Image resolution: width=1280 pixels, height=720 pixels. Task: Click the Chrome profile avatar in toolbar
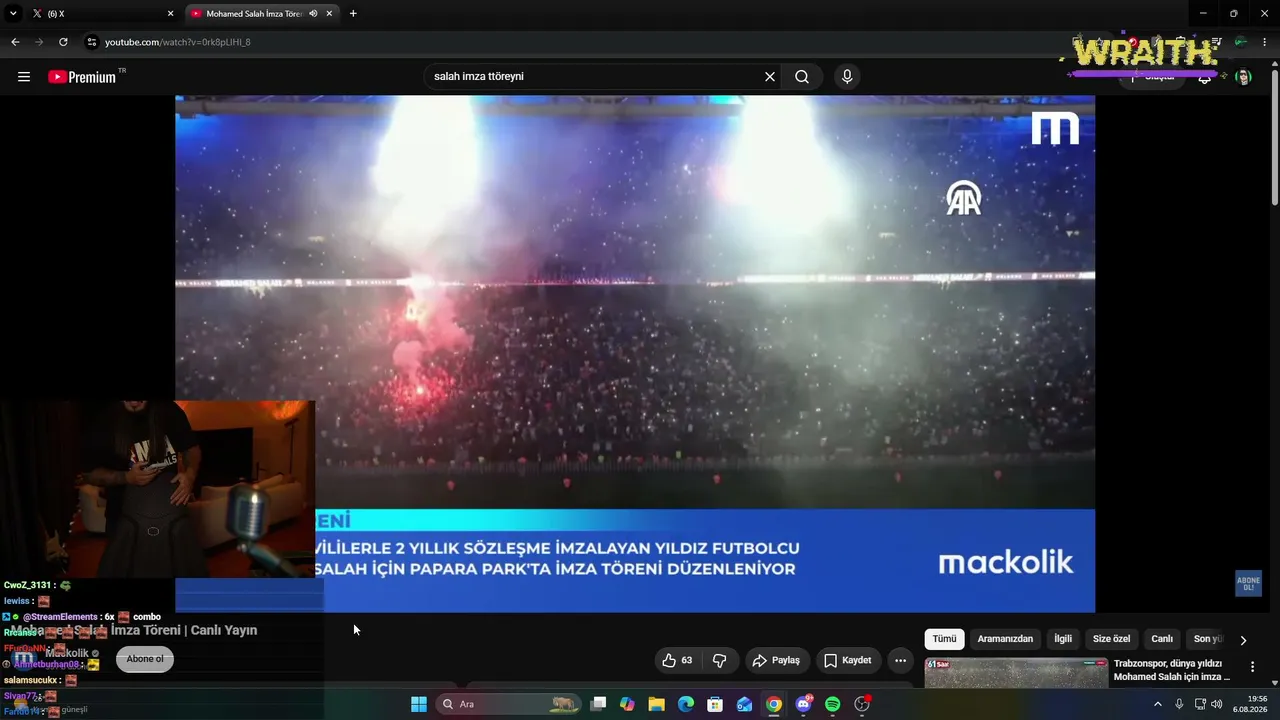pyautogui.click(x=1241, y=42)
